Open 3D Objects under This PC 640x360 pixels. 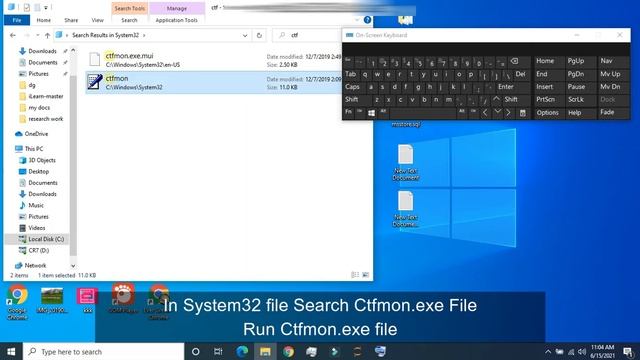[x=42, y=160]
